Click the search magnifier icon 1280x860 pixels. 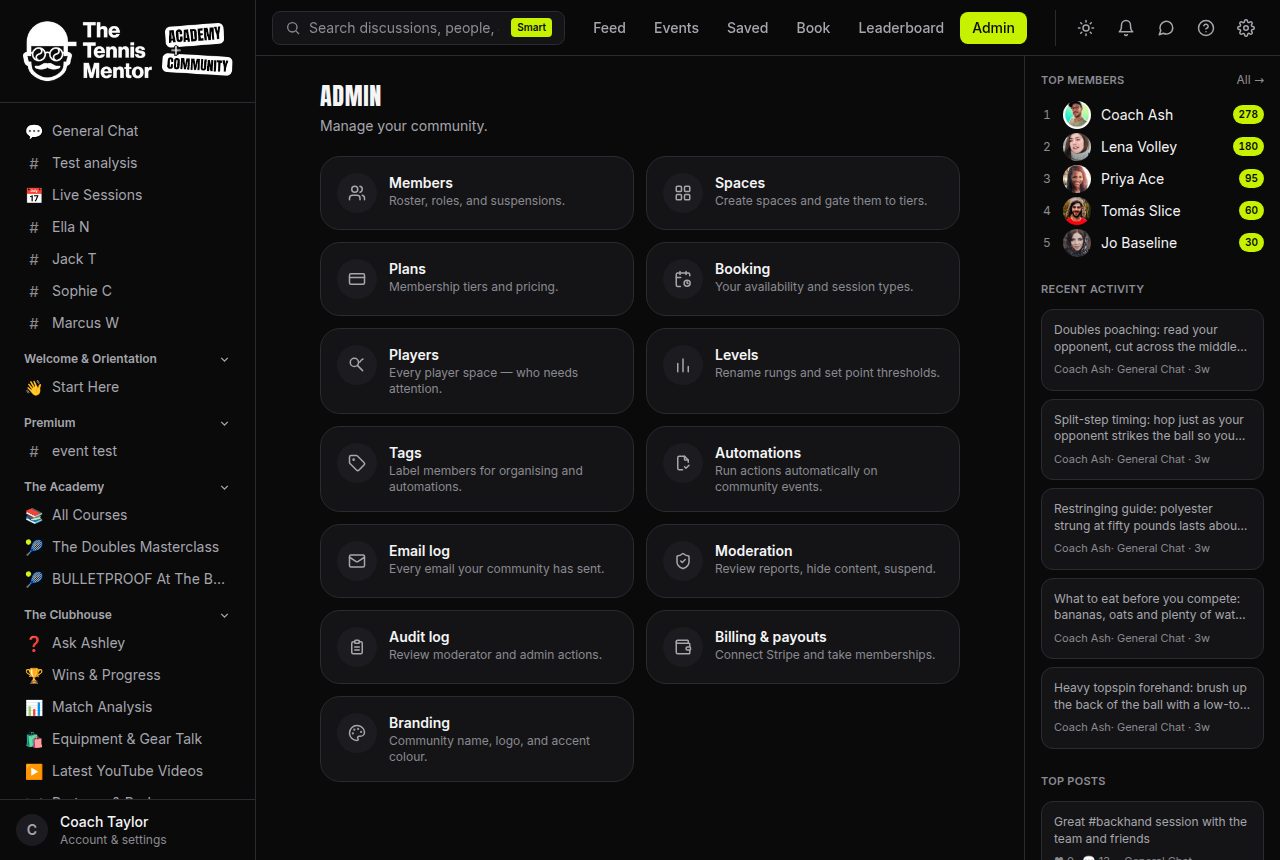coord(293,28)
